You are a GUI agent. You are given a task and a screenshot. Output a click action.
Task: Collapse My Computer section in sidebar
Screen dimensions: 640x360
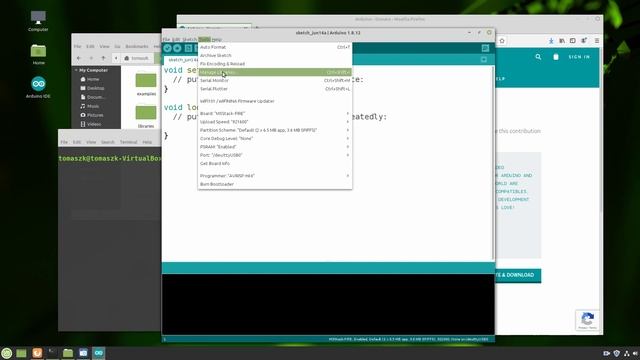coord(76,70)
